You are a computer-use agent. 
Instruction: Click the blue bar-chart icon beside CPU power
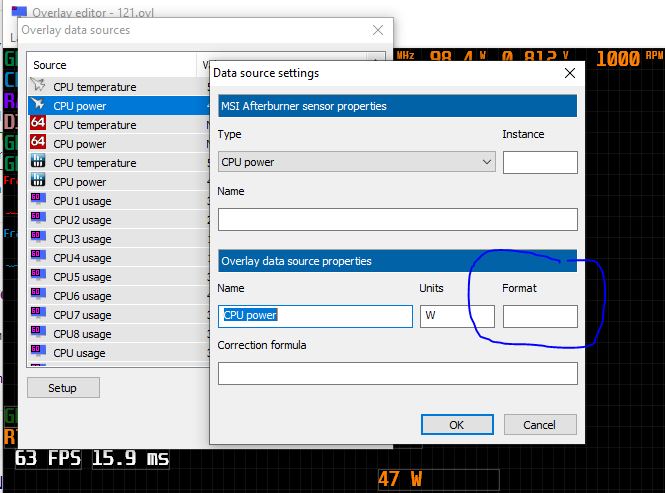point(38,180)
